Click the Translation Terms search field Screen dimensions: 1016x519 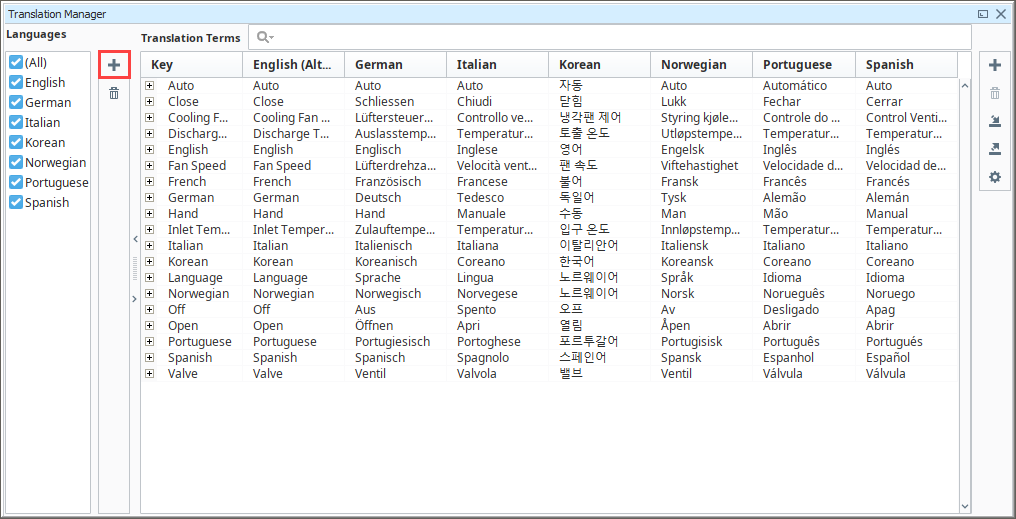point(610,37)
